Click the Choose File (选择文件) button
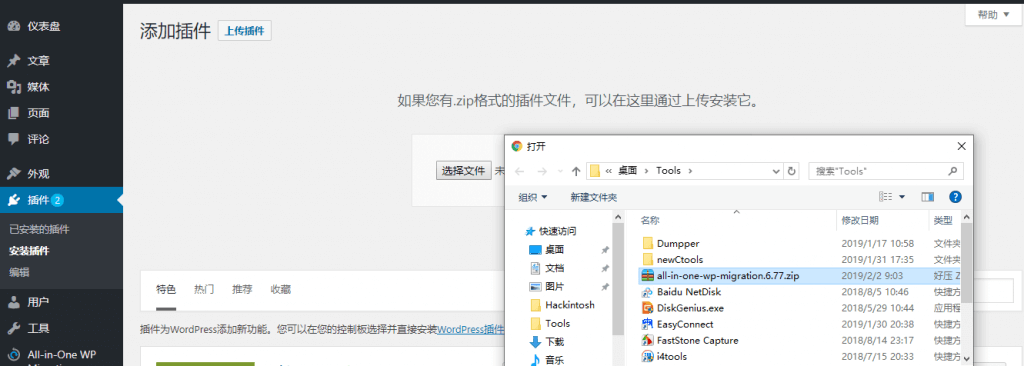Viewport: 1024px width, 366px height. tap(464, 171)
